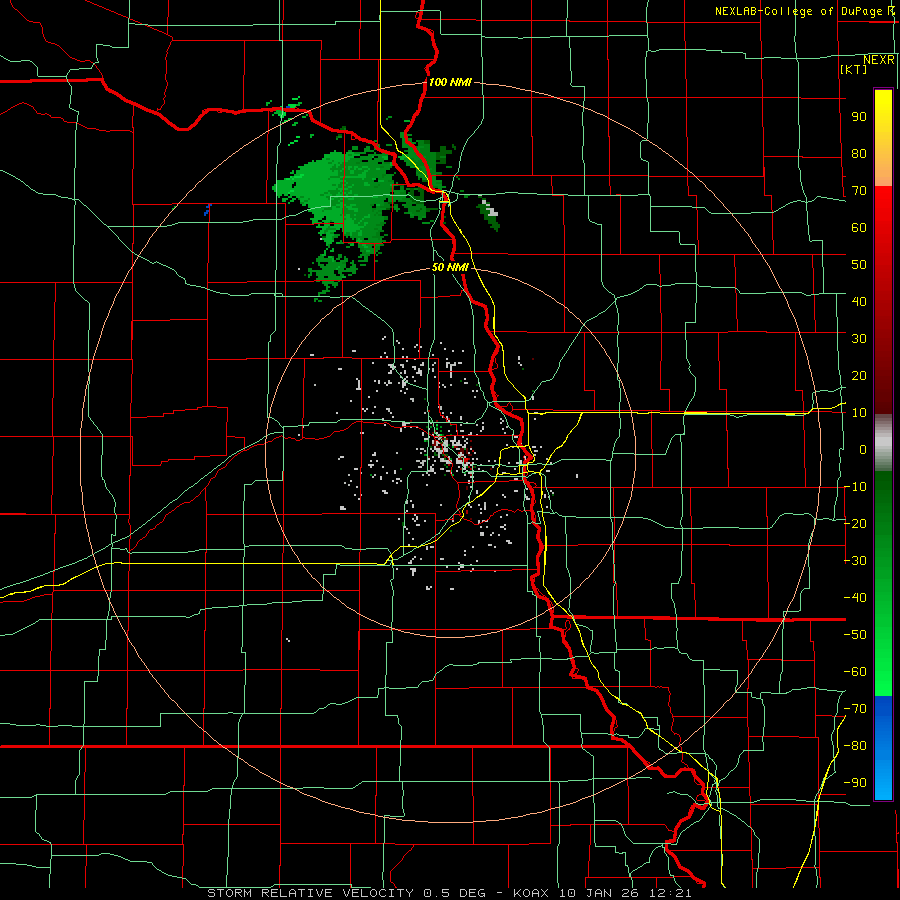Viewport: 900px width, 900px height.
Task: Click the -20 value on velocity scale
Action: (855, 524)
